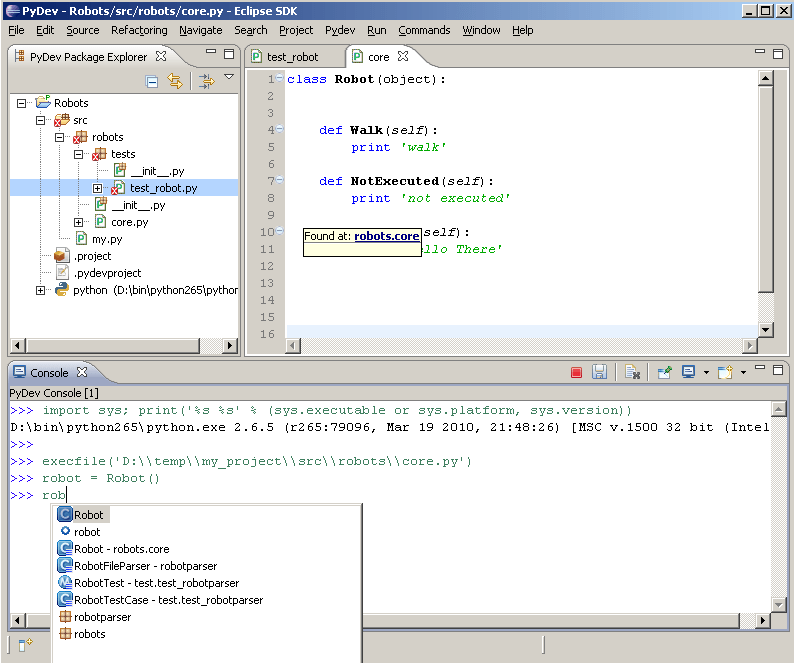Open the Pydev menu
794x663 pixels.
coord(340,30)
